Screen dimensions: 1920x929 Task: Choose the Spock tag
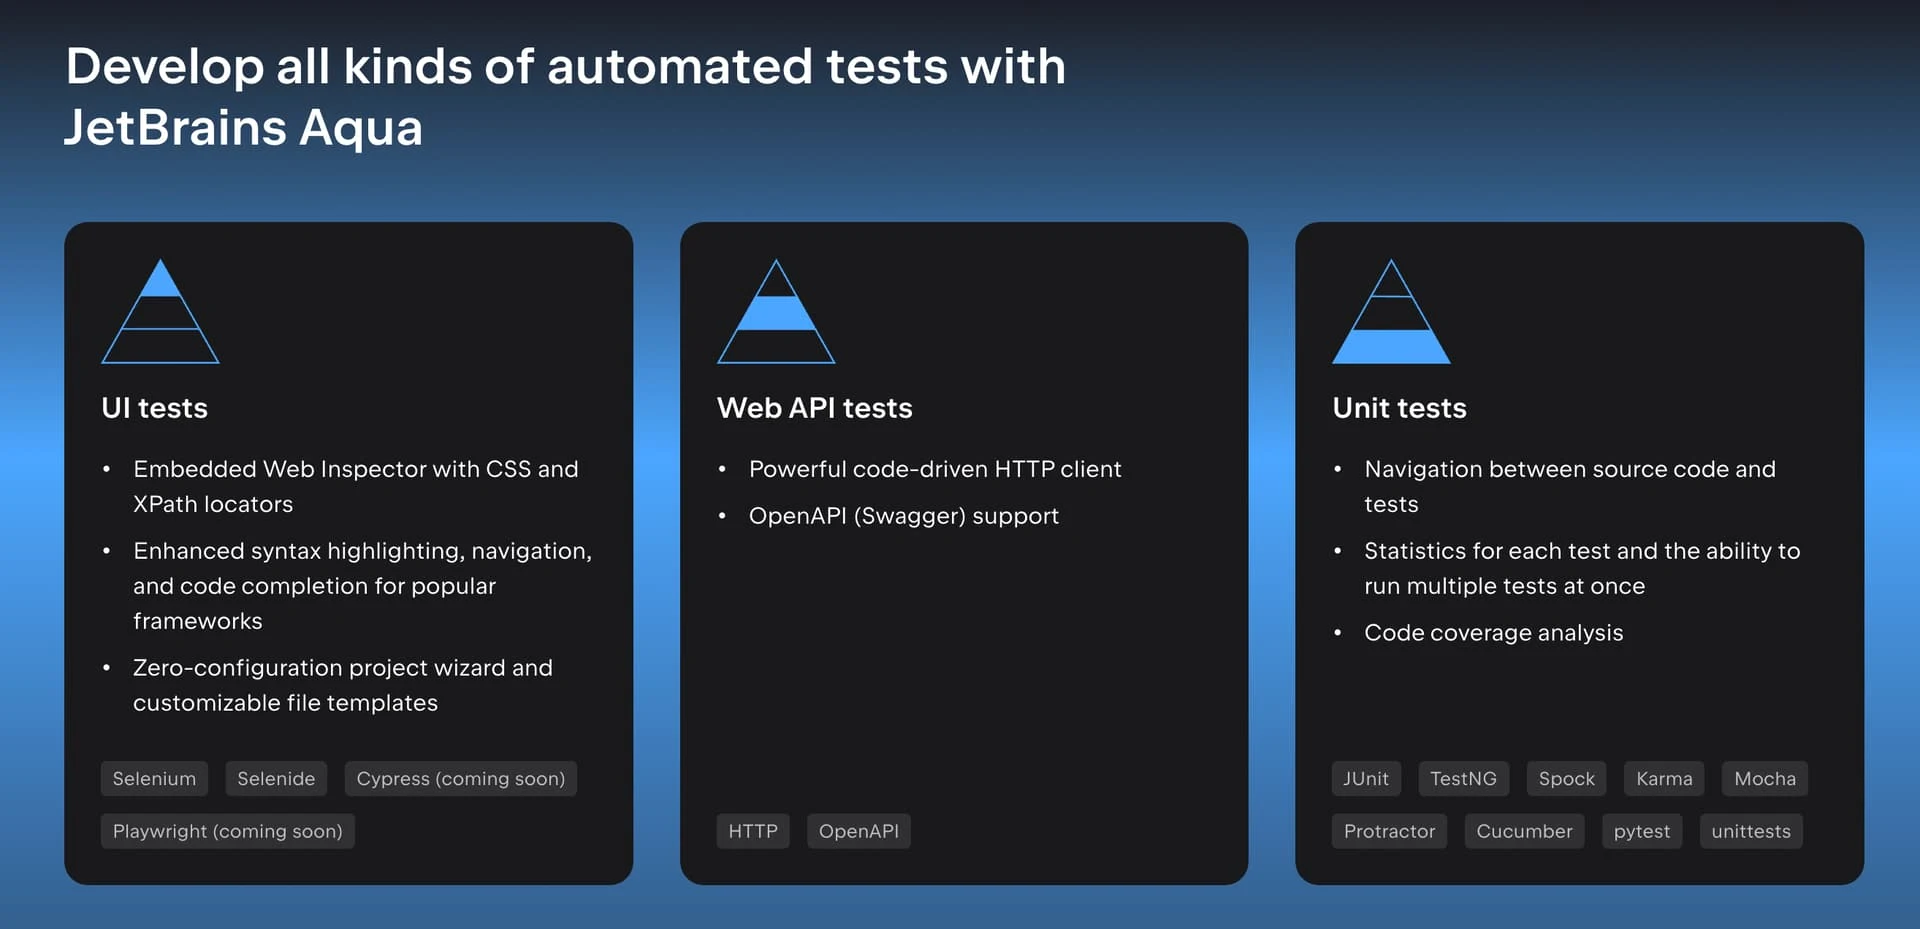[1566, 779]
